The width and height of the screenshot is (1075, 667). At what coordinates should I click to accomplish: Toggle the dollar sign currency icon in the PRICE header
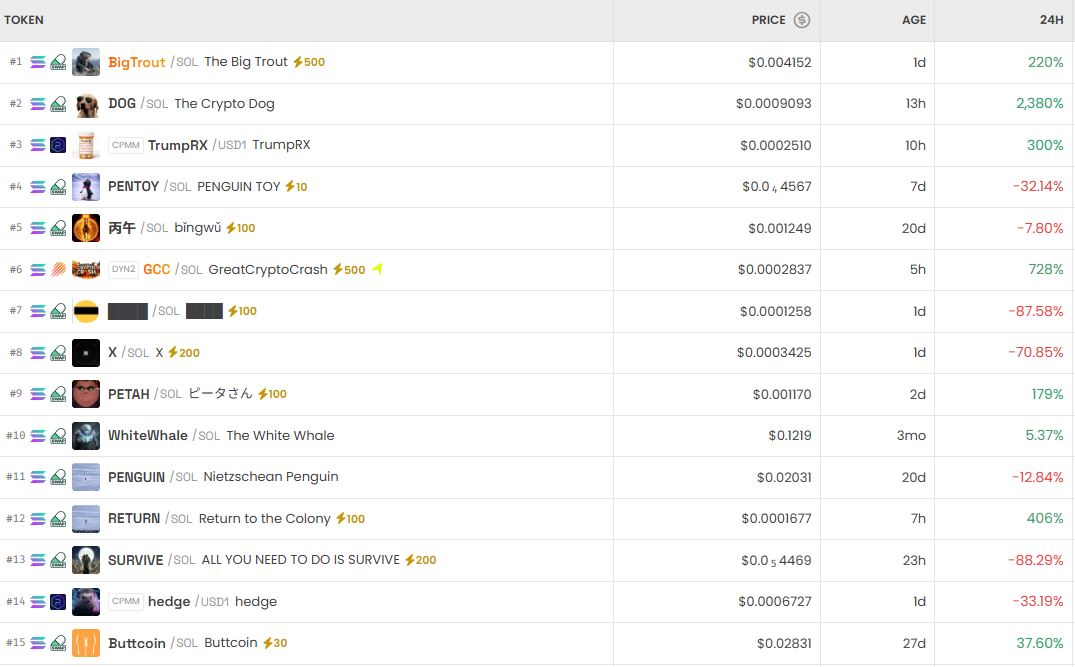click(802, 19)
